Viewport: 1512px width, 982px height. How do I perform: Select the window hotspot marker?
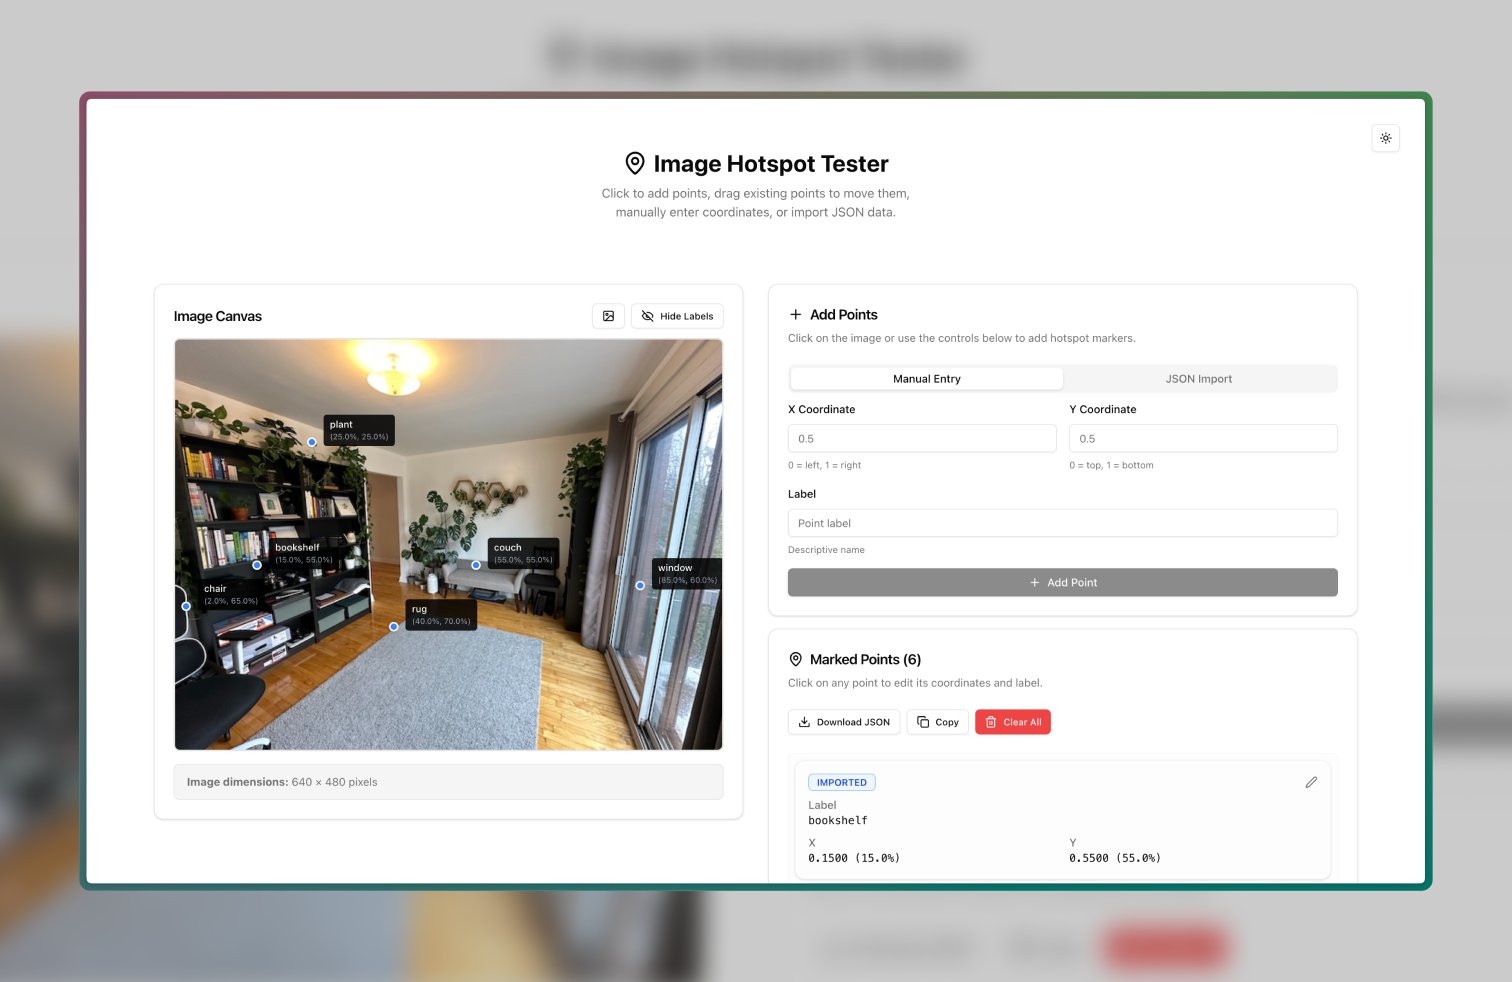640,586
